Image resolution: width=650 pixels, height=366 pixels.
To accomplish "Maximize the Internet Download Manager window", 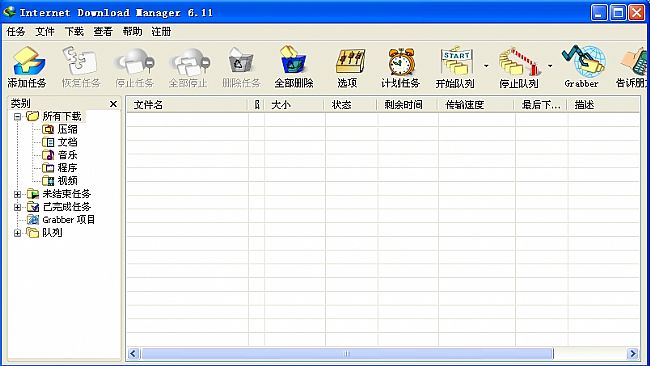I will (x=618, y=13).
